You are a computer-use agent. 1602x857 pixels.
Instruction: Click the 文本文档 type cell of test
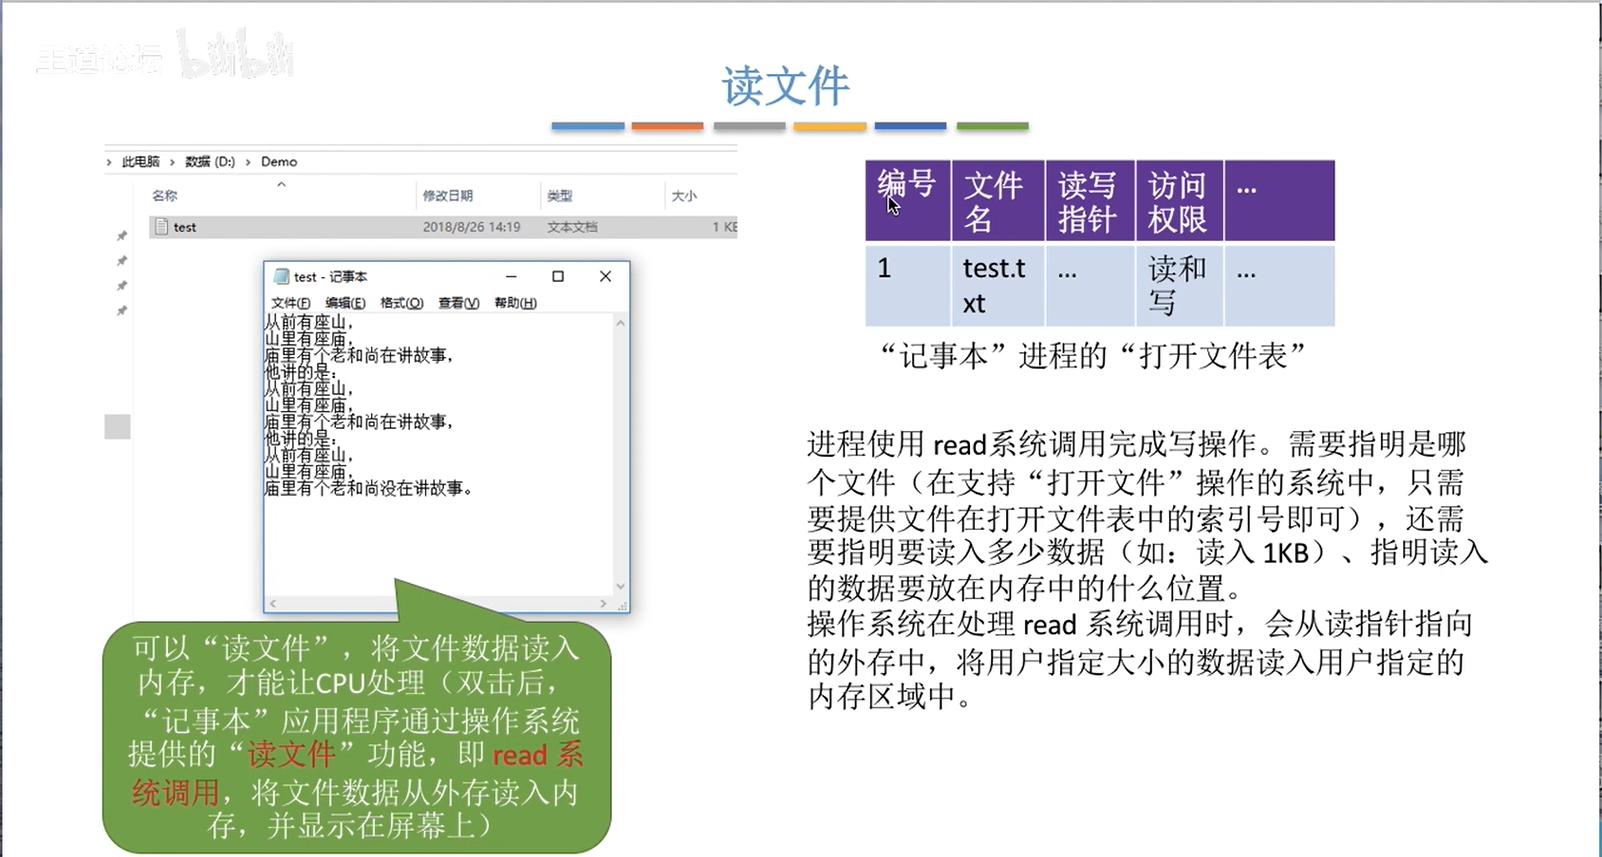click(x=572, y=227)
